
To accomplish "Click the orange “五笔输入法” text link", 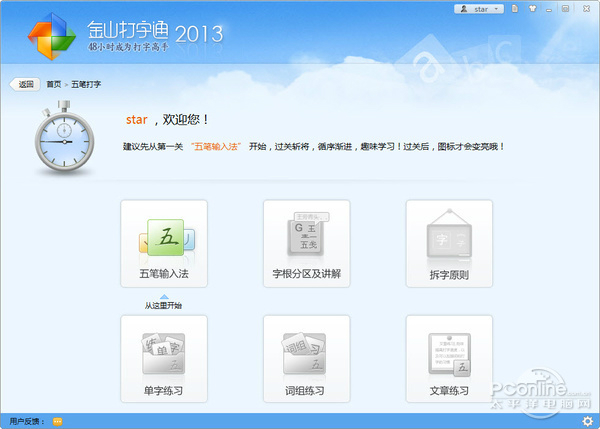I will click(x=216, y=147).
